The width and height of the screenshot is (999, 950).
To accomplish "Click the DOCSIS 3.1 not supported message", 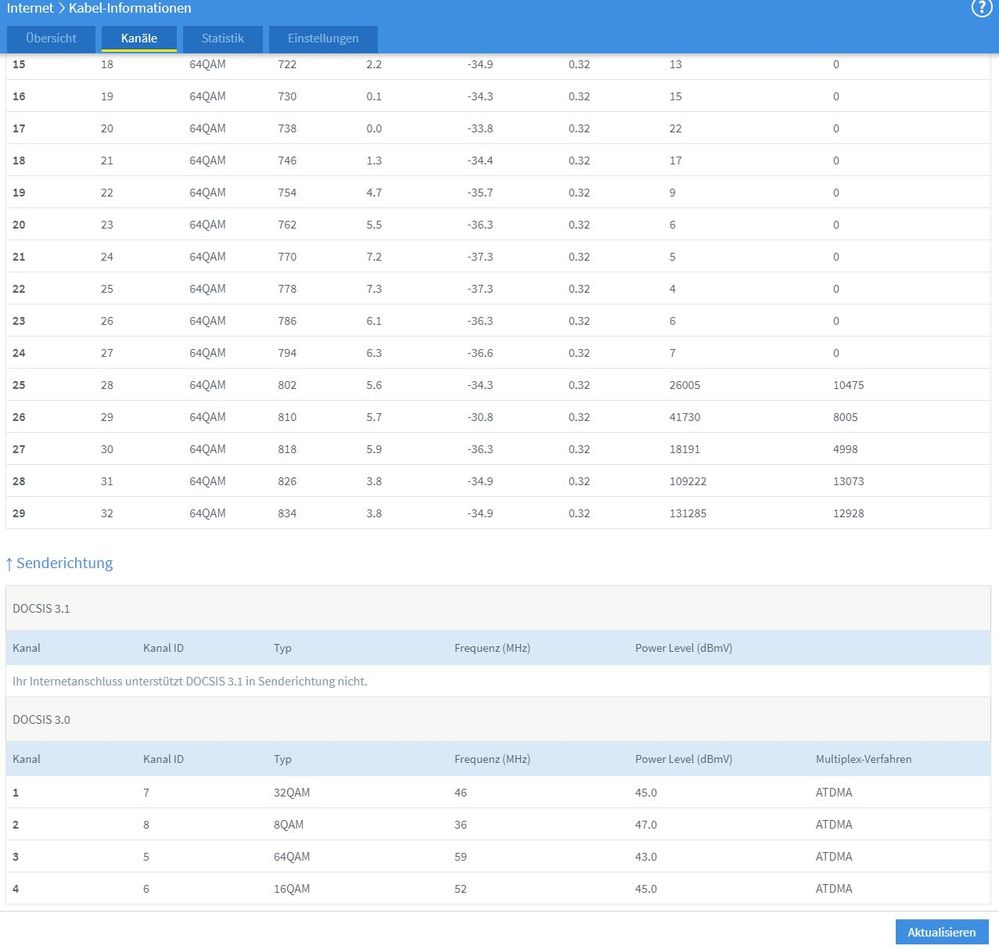I will (x=190, y=681).
